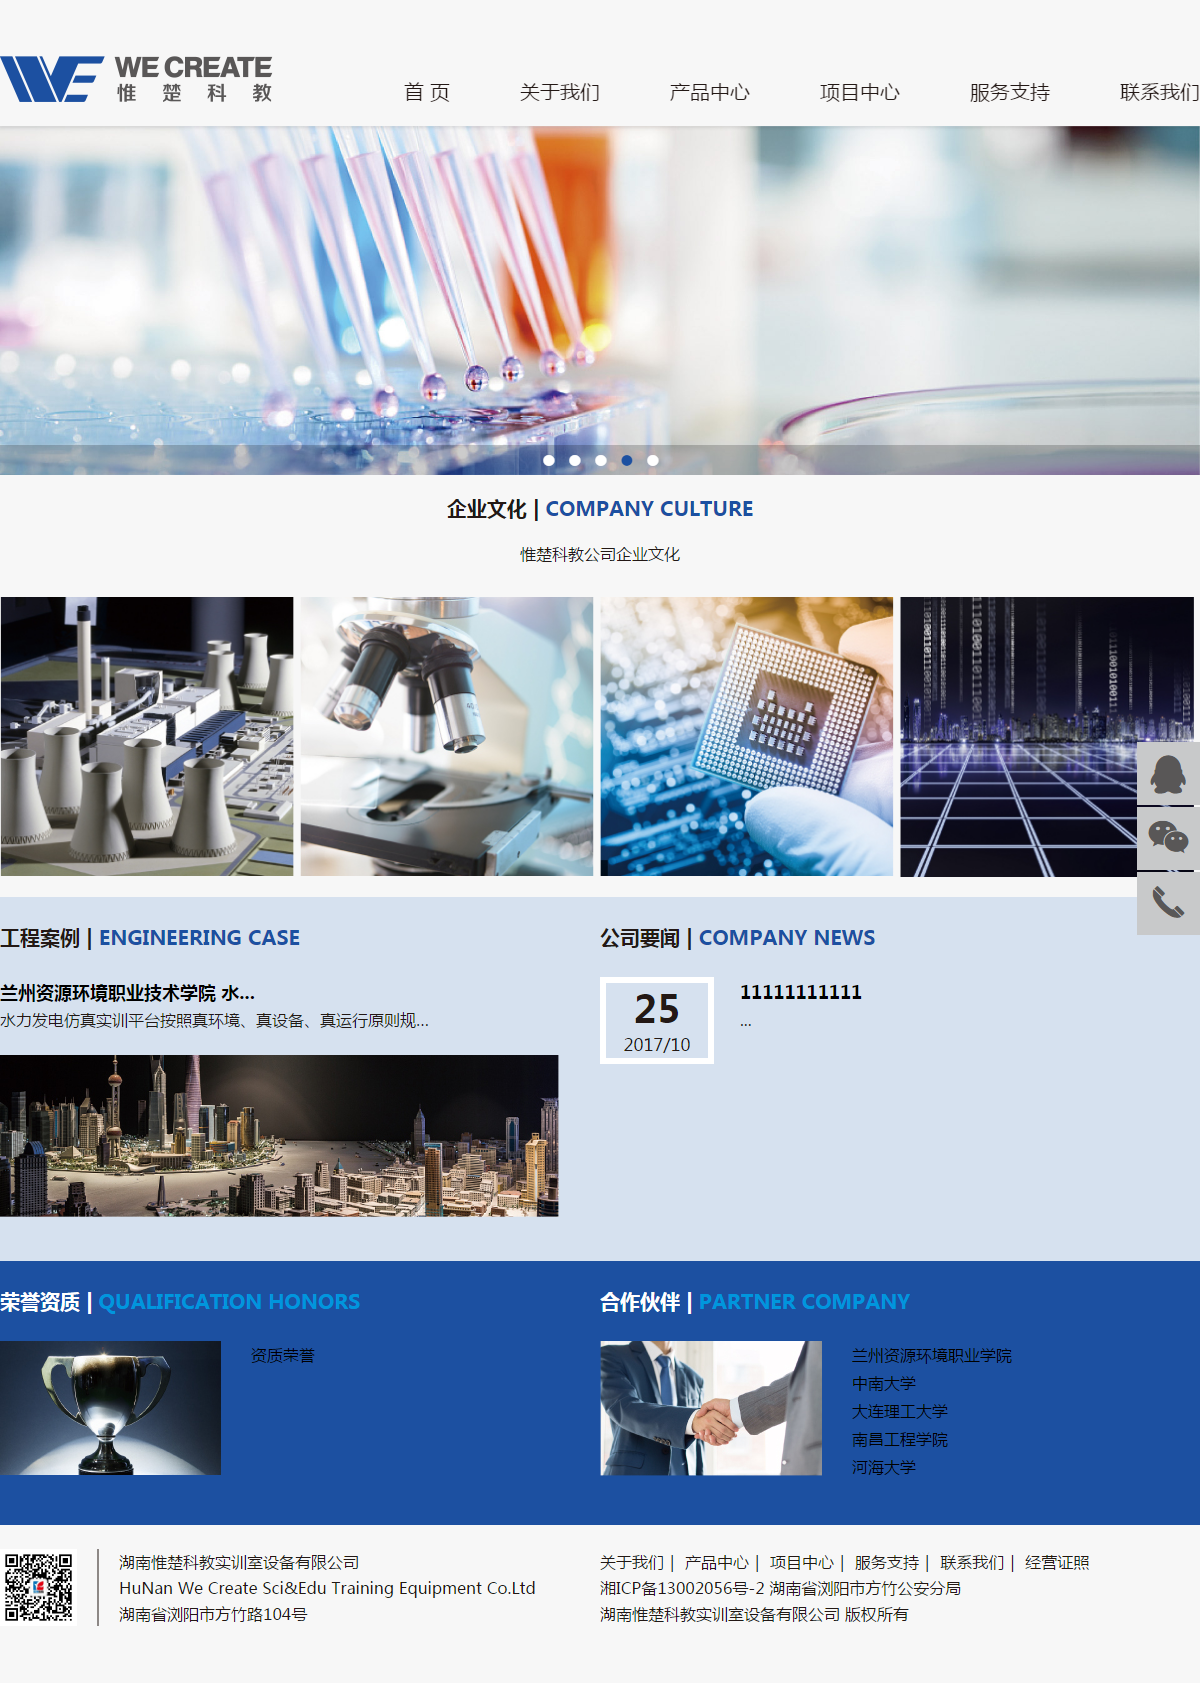Click the footer address 湖南省浏阳市方竹路104号
The image size is (1200, 1683).
213,1615
